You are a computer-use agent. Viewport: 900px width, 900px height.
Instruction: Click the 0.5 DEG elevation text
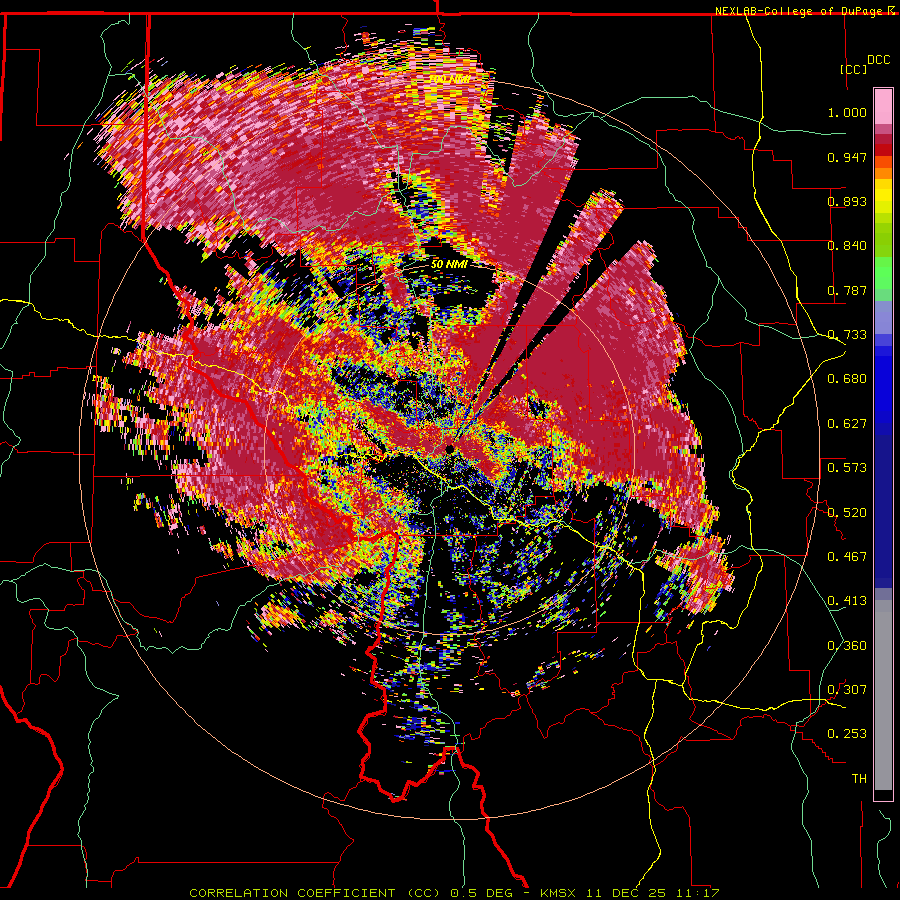point(483,893)
